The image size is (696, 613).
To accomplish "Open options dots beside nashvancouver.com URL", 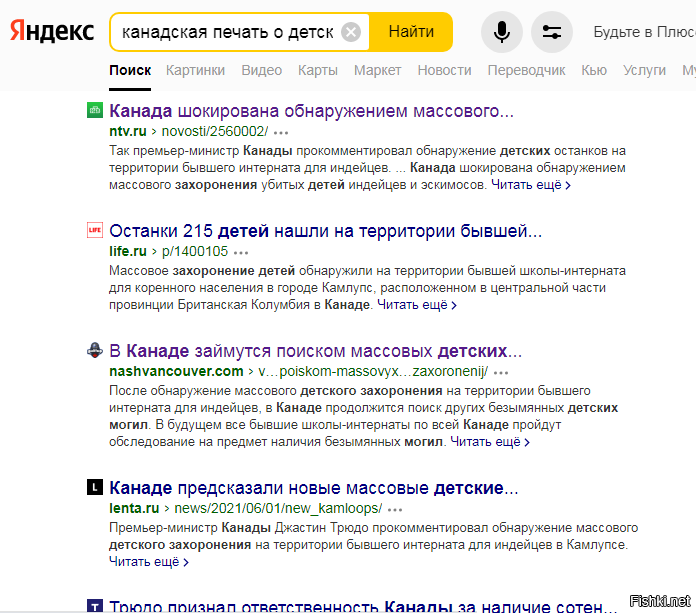I will (x=501, y=372).
